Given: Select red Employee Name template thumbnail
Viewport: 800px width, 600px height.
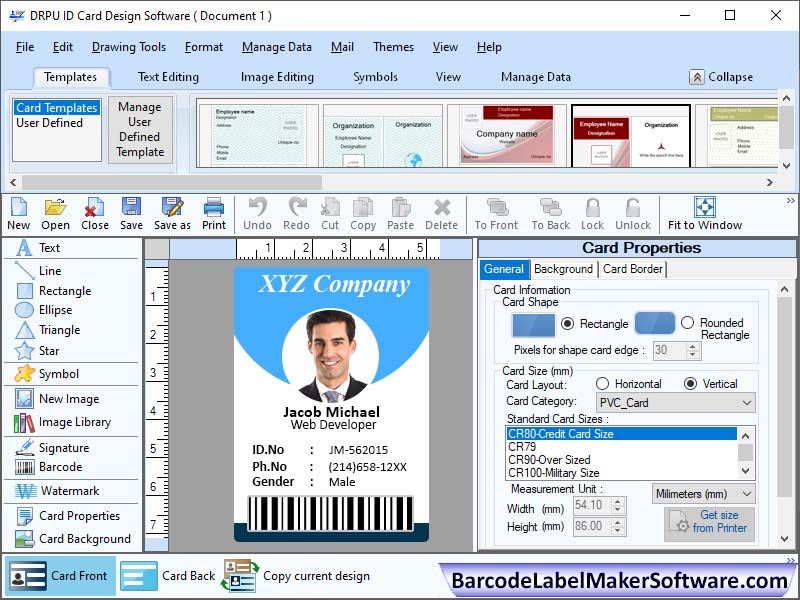Looking at the screenshot, I should 631,136.
